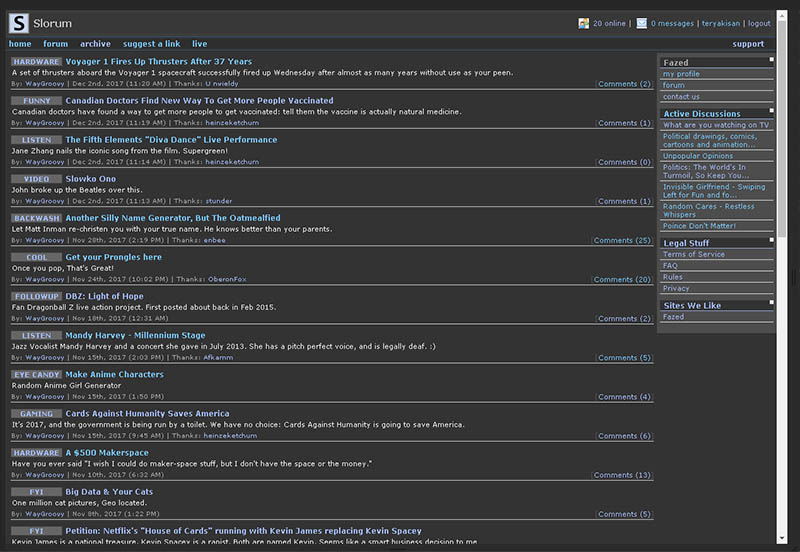Image resolution: width=800 pixels, height=552 pixels.
Task: Click heinzeketchum thanks link on Canadian Doctors post
Action: tap(232, 123)
